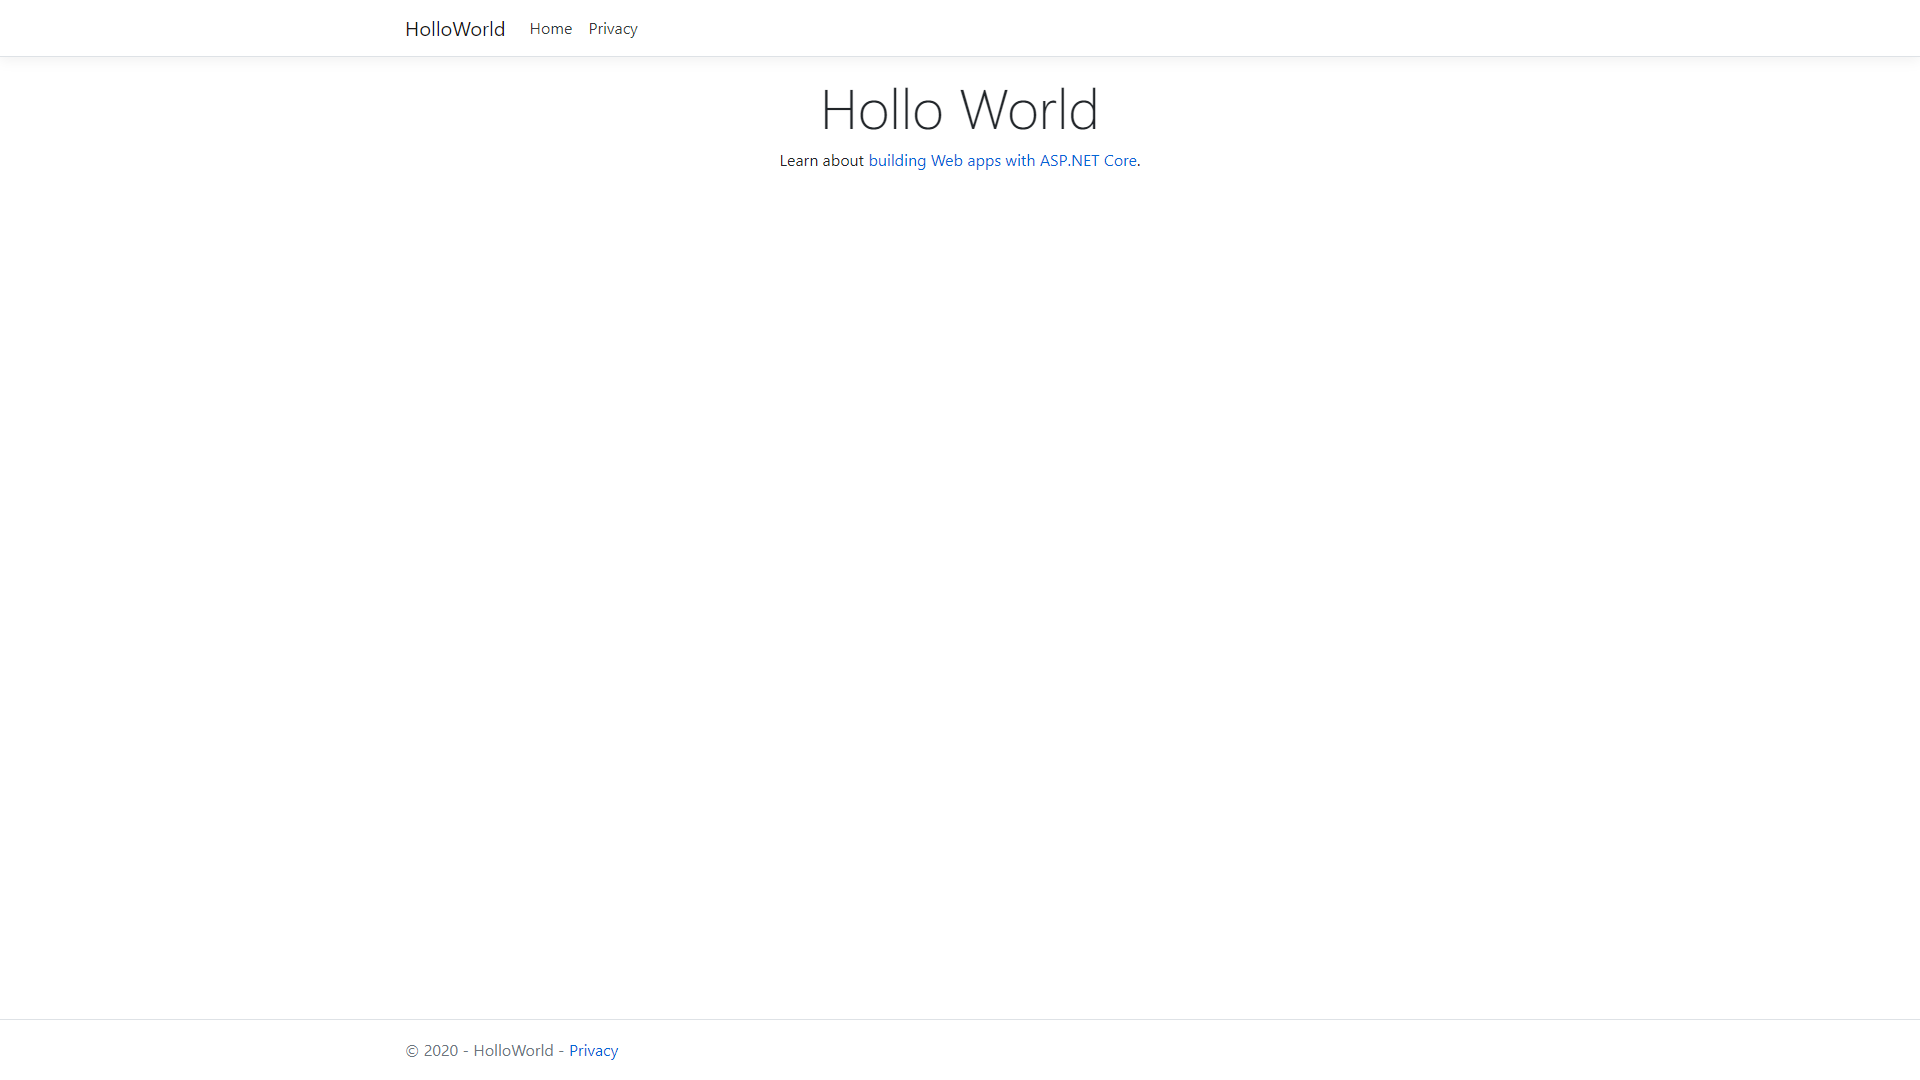Click the 2020 year in footer
Image resolution: width=1920 pixels, height=1080 pixels.
click(441, 1051)
